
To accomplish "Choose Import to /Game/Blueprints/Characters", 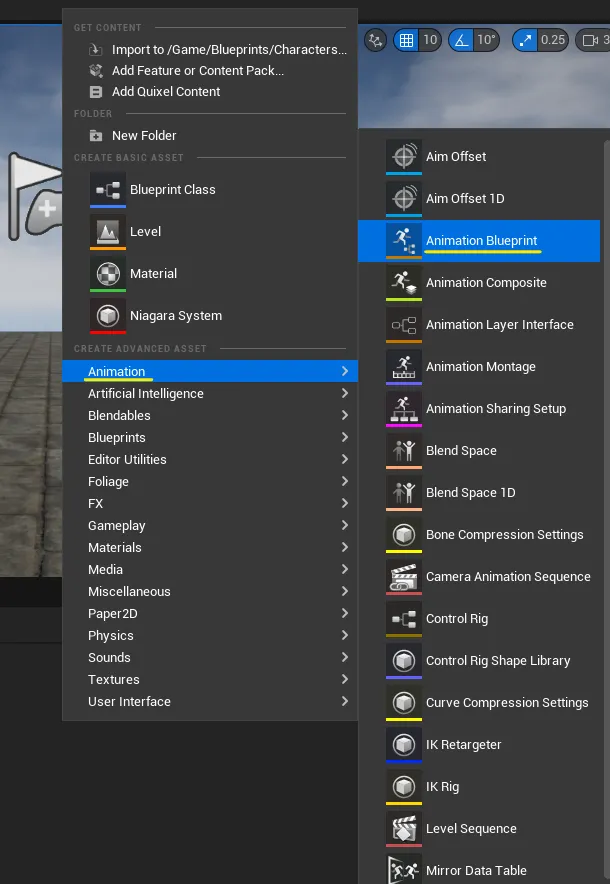I will click(x=210, y=50).
